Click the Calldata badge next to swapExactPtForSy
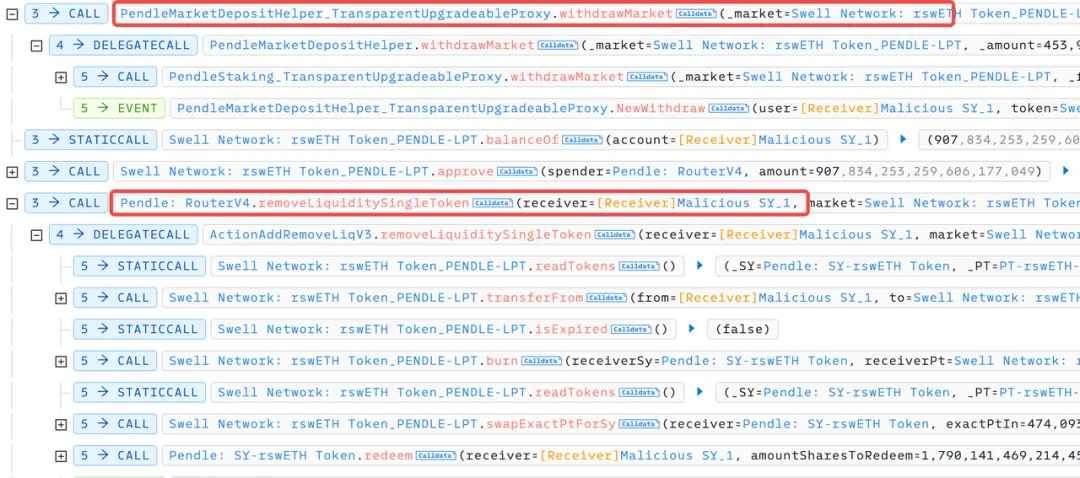This screenshot has width=1080, height=478. (x=639, y=424)
